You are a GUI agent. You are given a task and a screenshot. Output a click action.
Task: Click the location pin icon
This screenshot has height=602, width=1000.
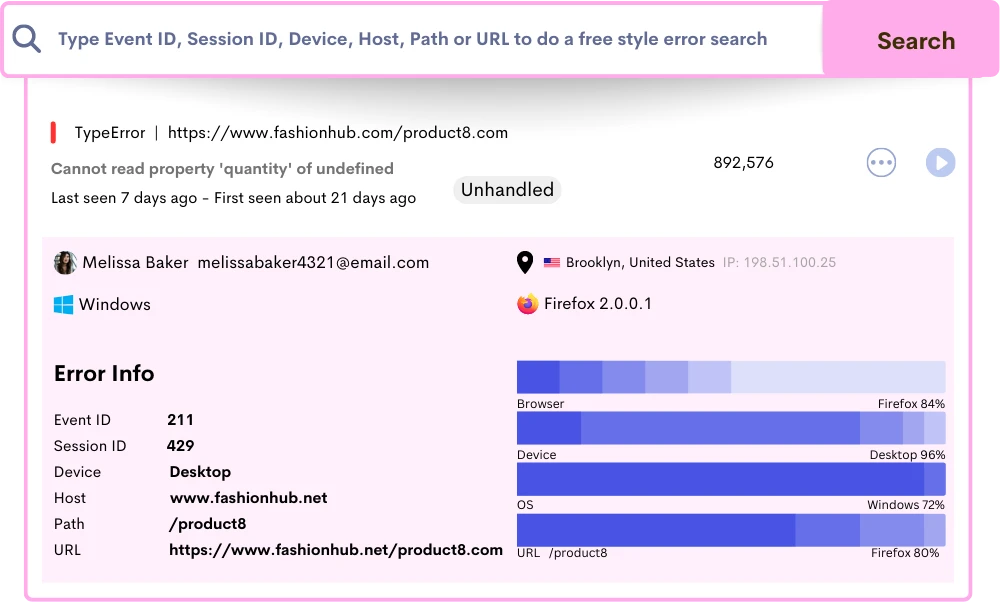coord(525,262)
